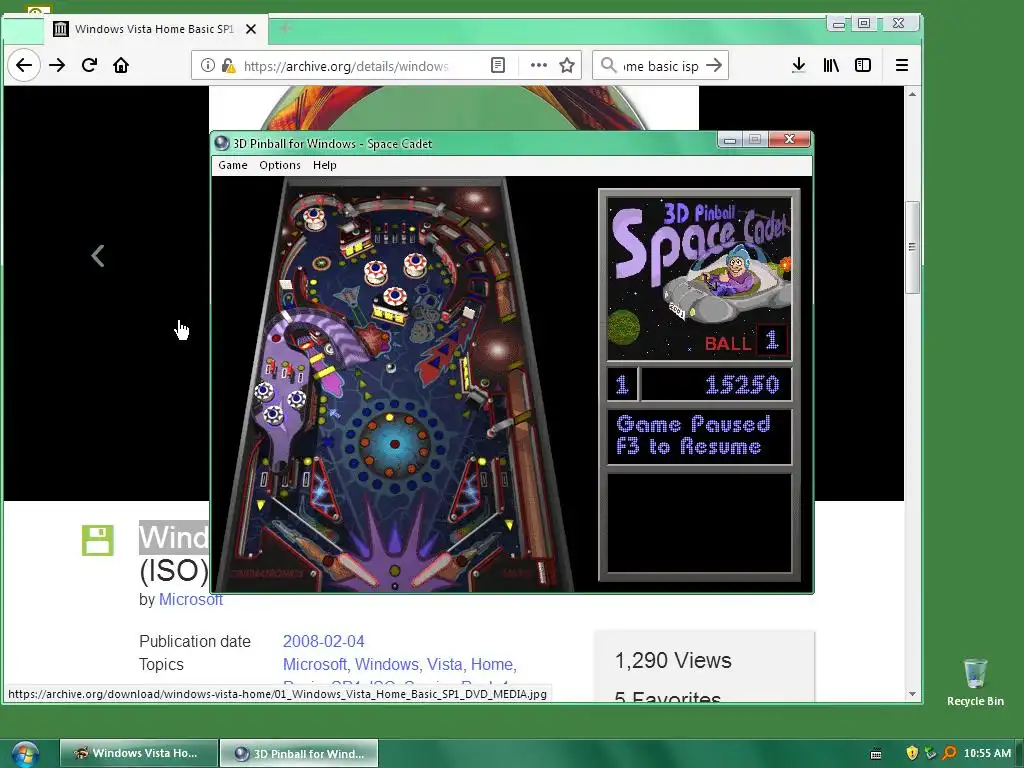The image size is (1024, 768).
Task: Open the Game menu in 3D Pinball
Action: 232,165
